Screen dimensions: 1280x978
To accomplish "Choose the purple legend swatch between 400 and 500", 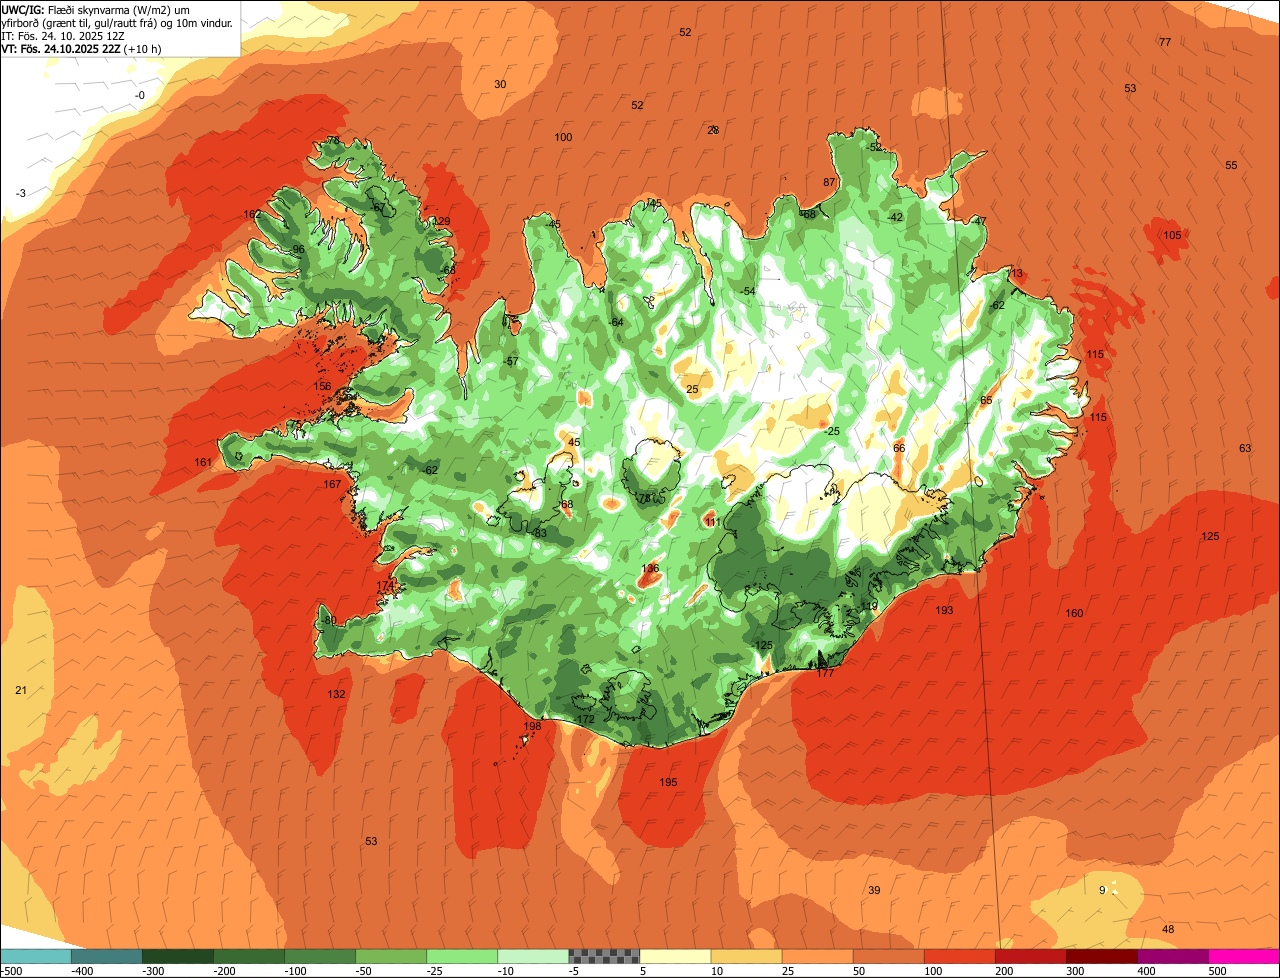I will [x=1173, y=955].
